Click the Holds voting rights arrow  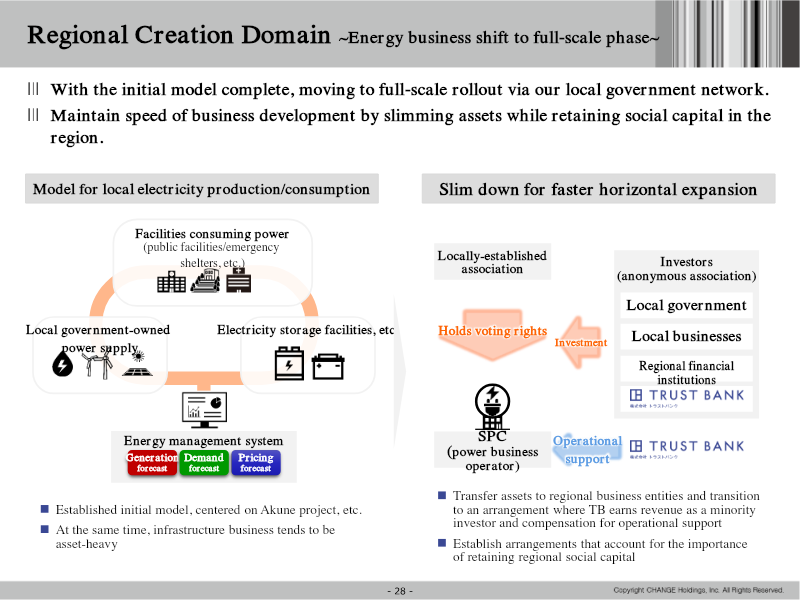click(492, 334)
